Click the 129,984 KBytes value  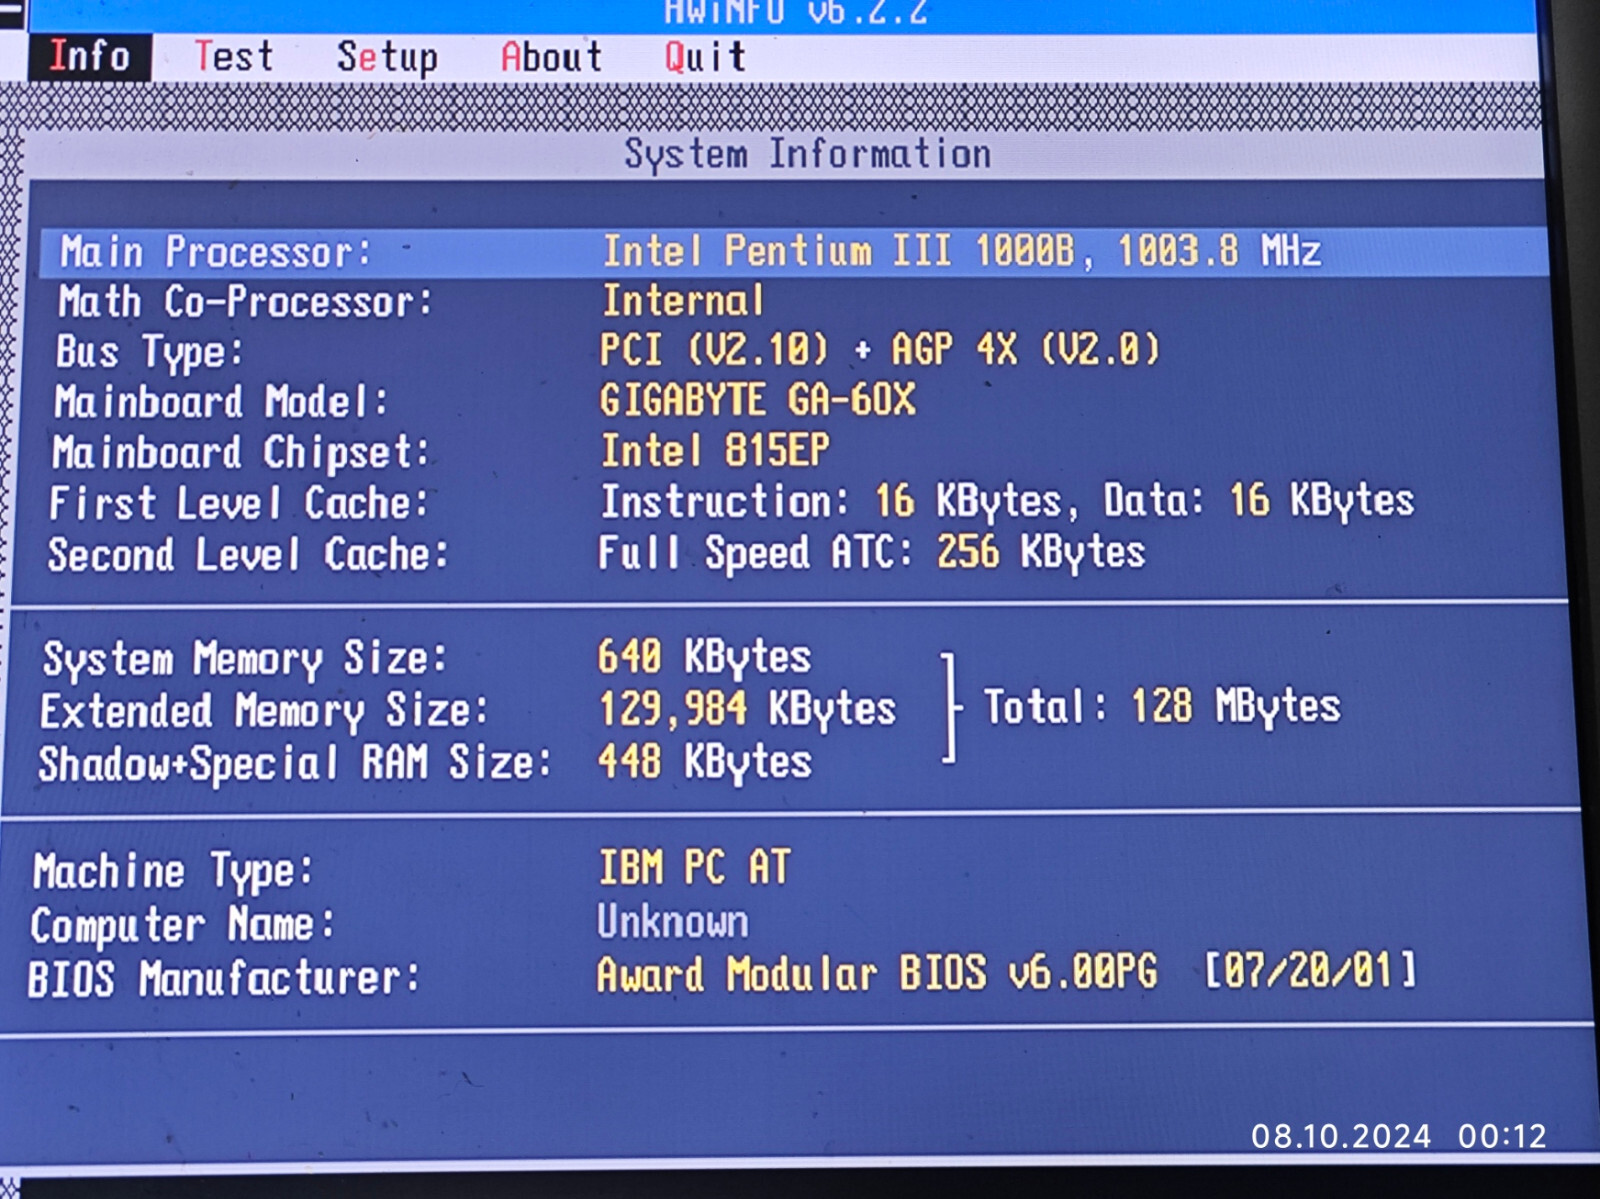pos(747,709)
